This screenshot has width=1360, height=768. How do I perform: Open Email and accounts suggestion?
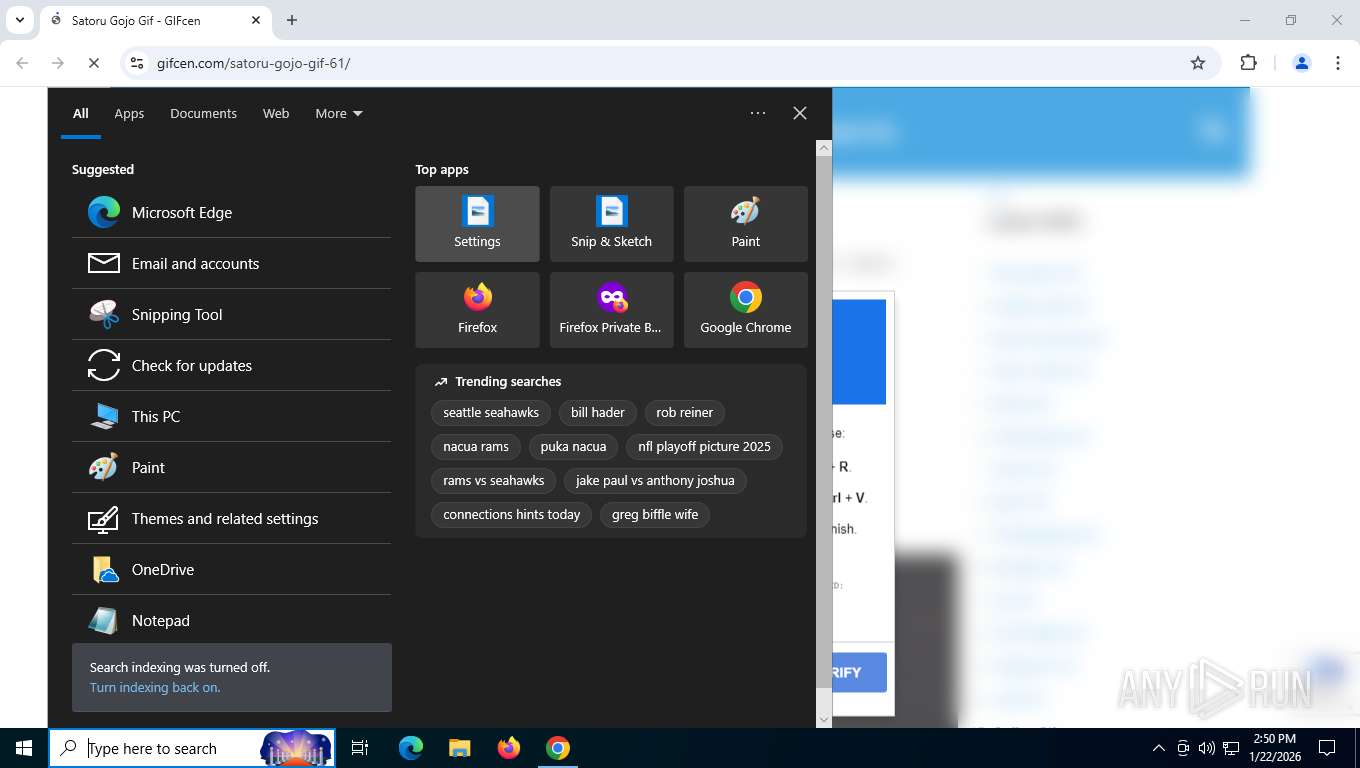point(231,263)
